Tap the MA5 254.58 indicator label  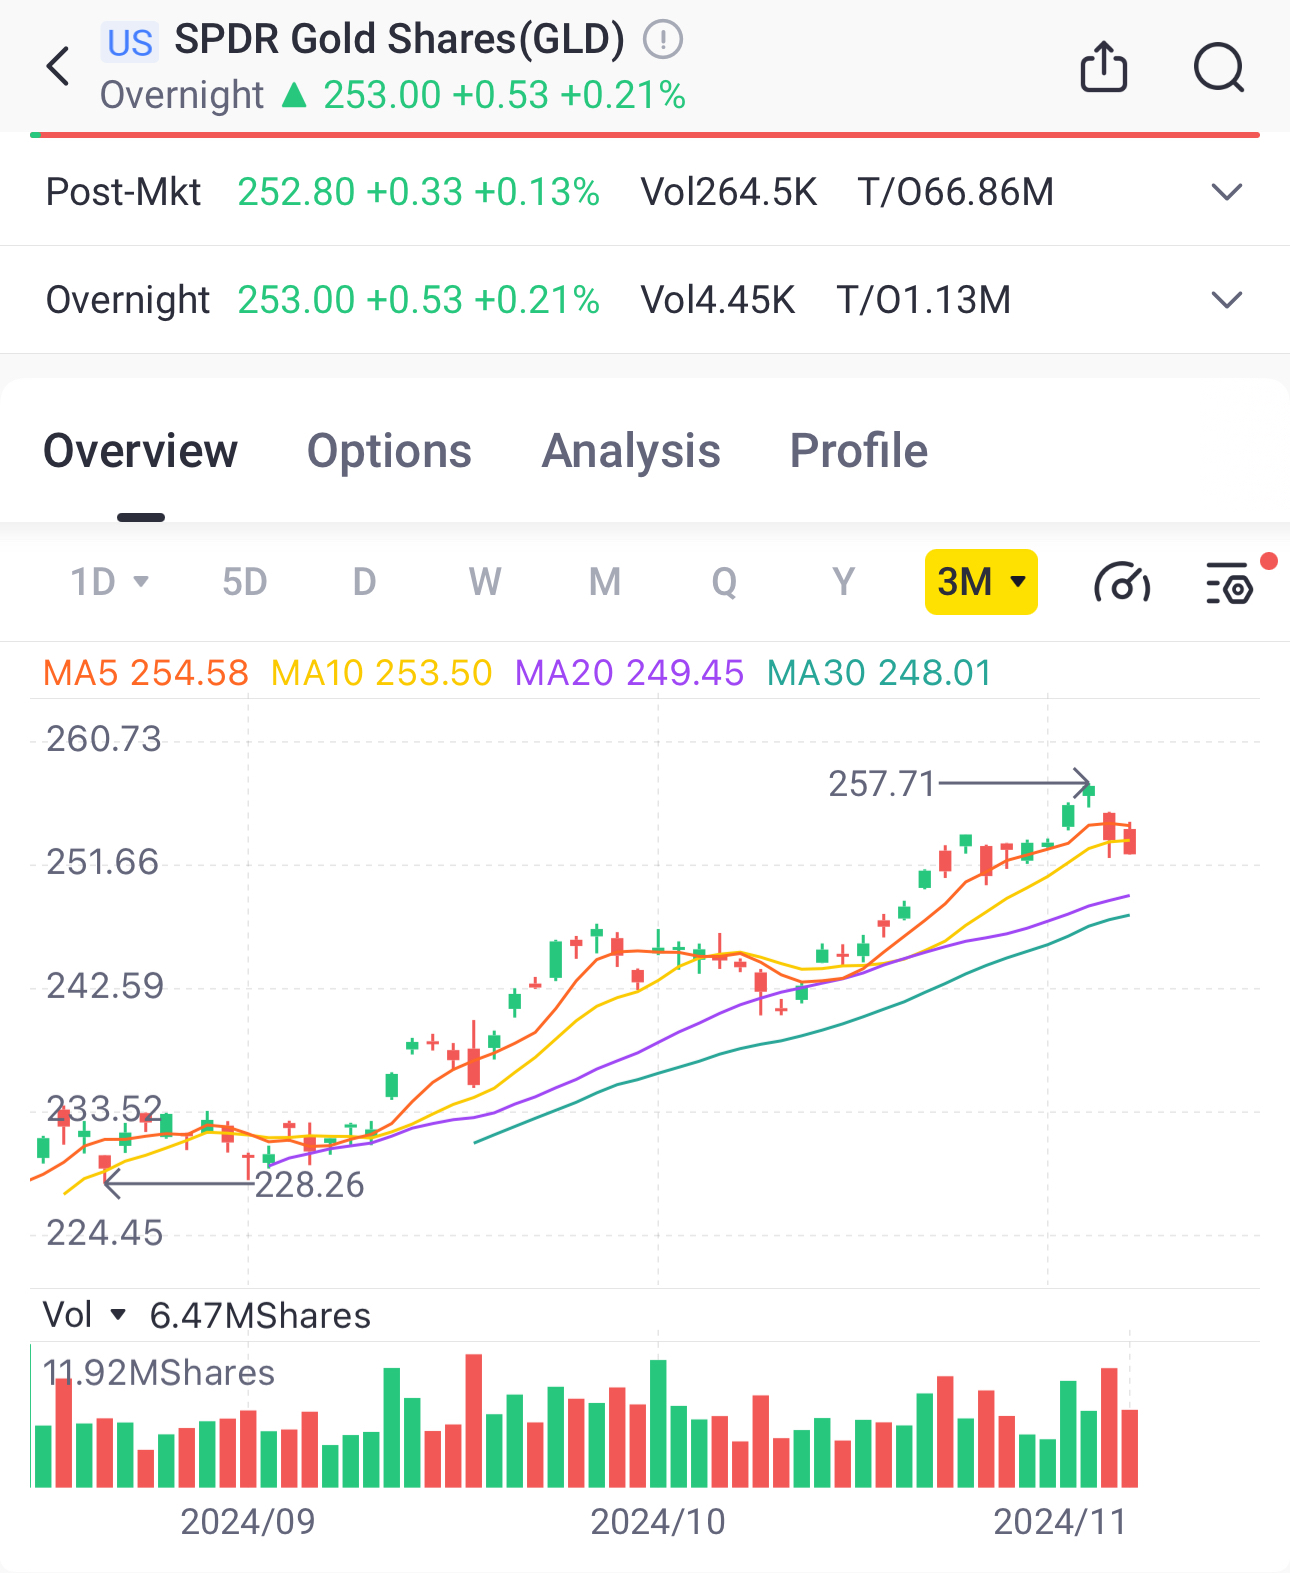pos(146,673)
